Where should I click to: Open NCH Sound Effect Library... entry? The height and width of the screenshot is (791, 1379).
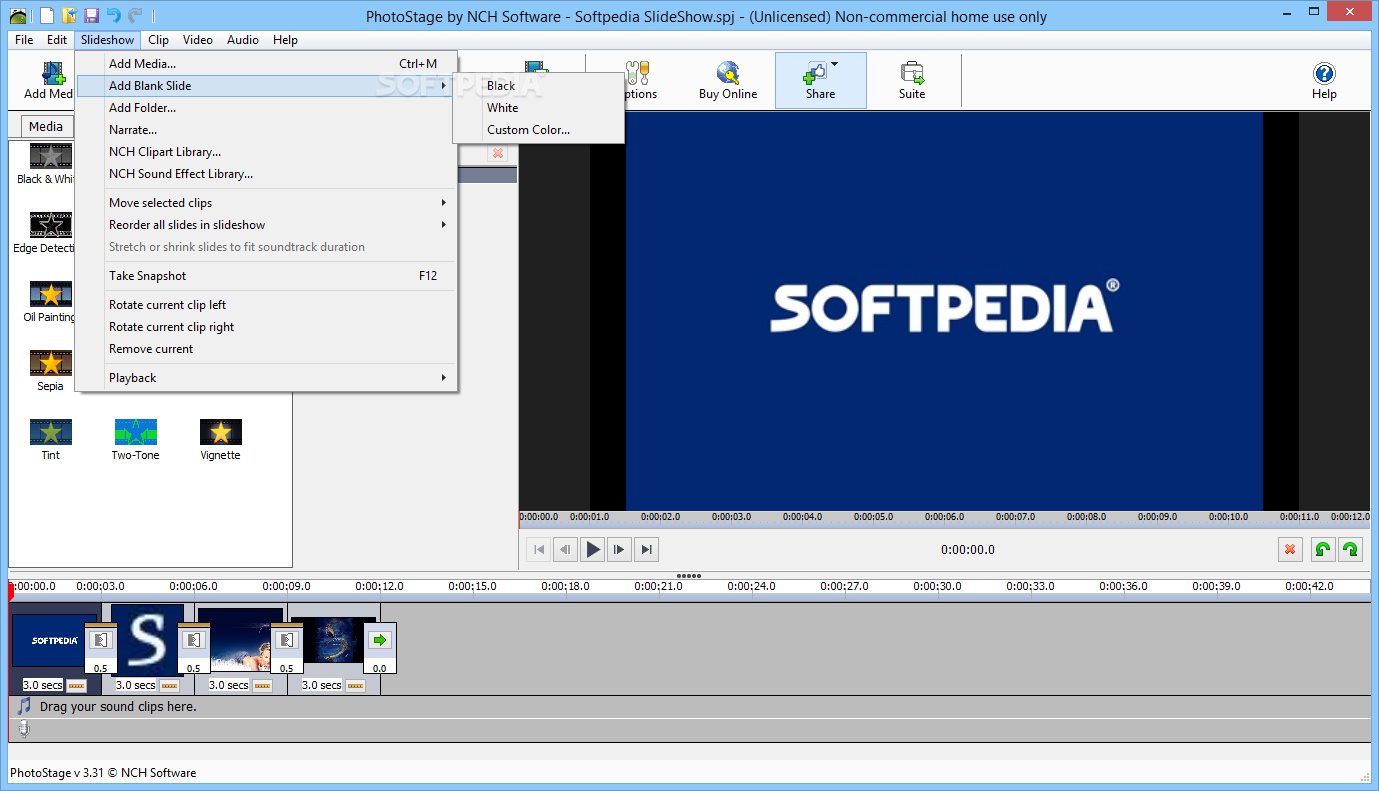[266, 174]
